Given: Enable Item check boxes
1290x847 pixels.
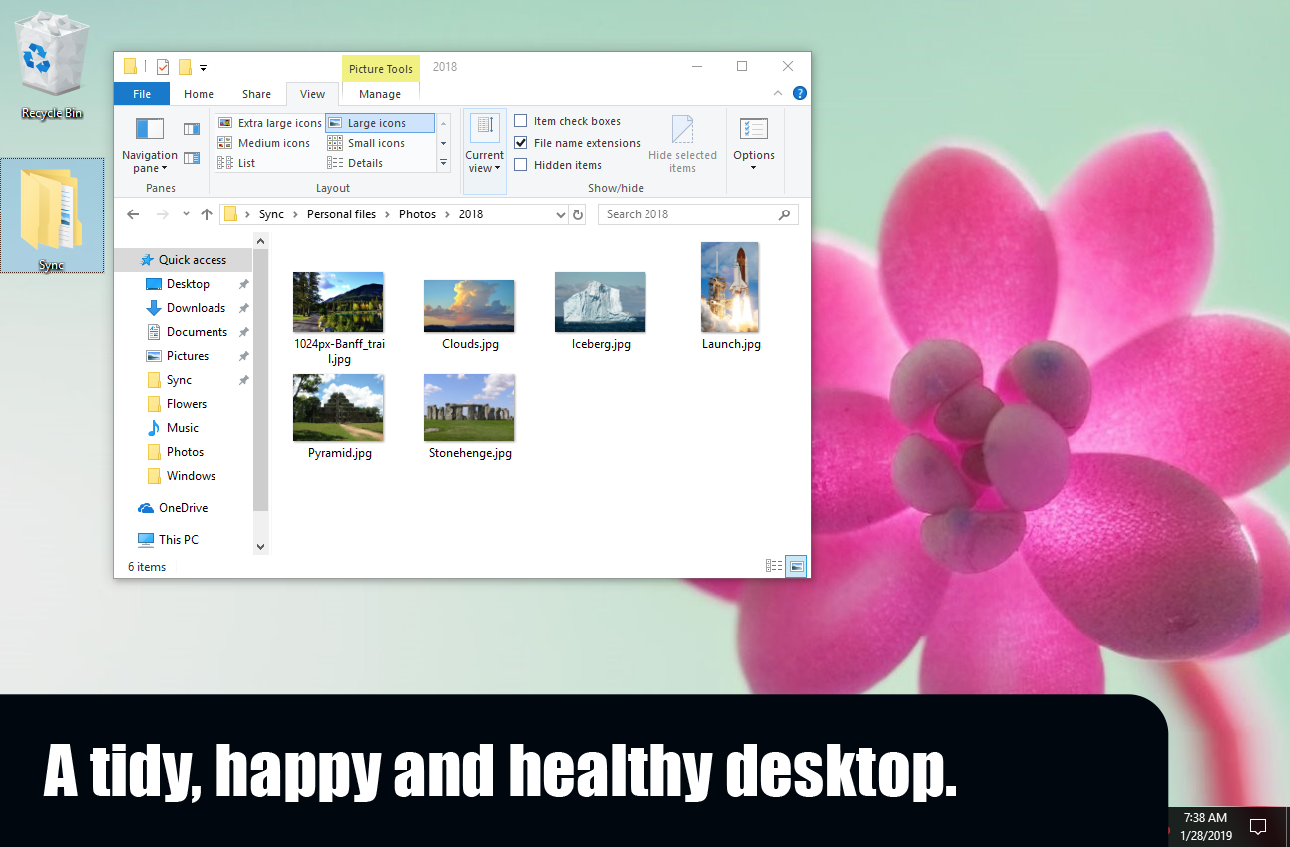Looking at the screenshot, I should pyautogui.click(x=521, y=120).
